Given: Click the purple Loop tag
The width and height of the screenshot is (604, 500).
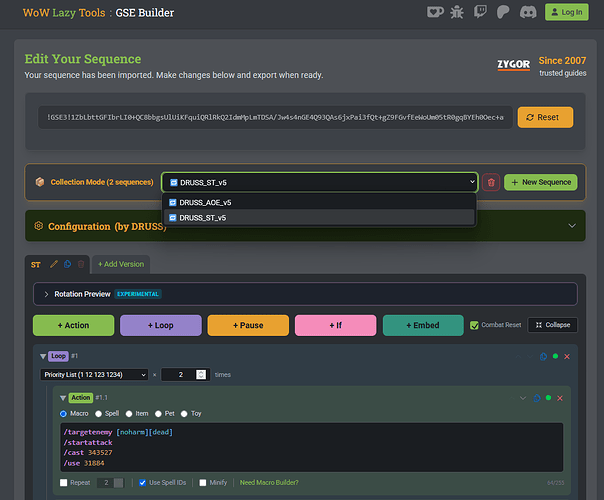Looking at the screenshot, I should coord(58,356).
